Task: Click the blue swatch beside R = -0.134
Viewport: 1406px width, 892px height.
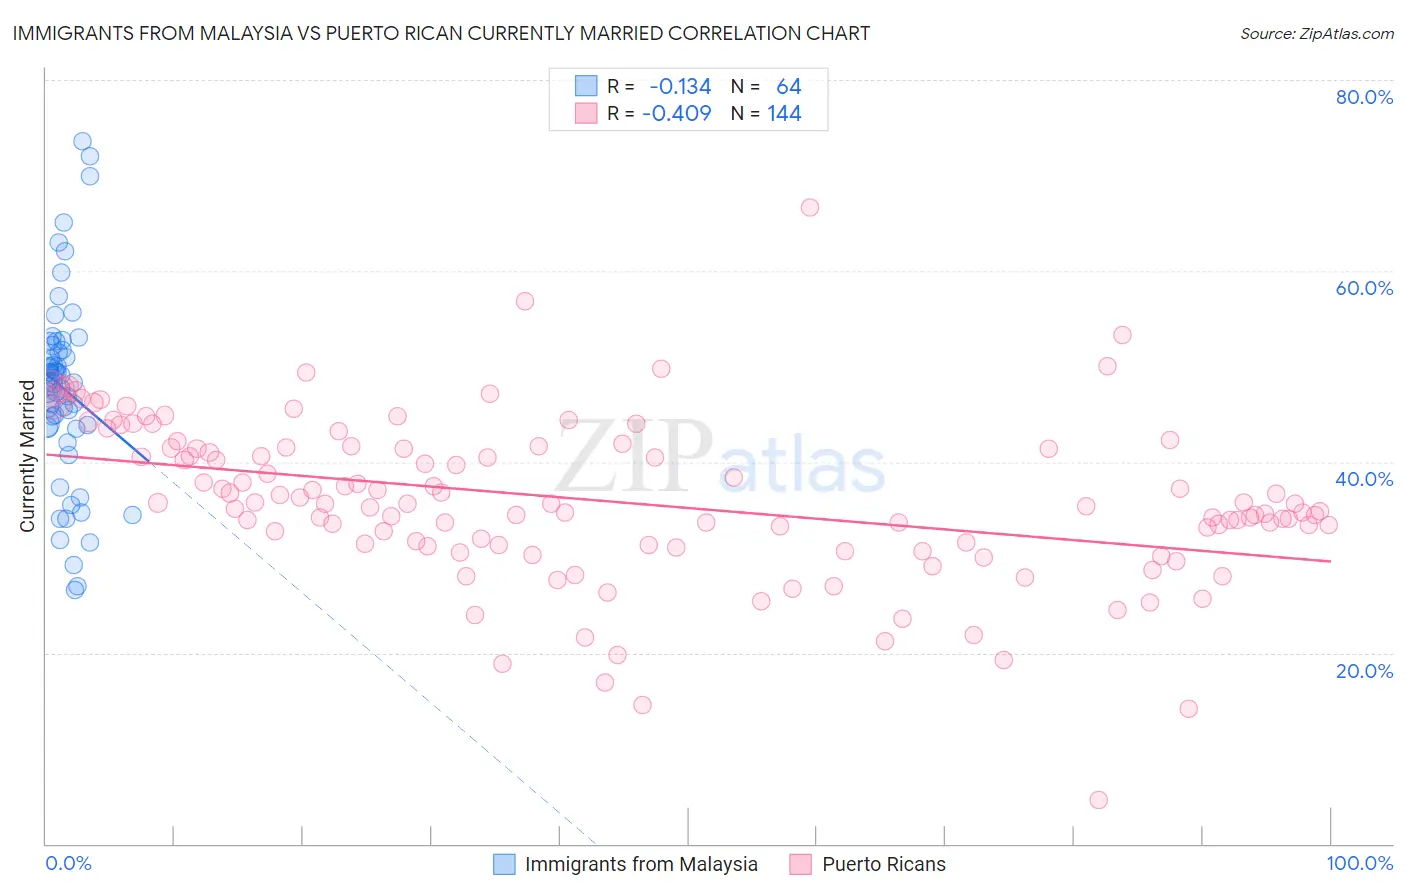Action: click(586, 86)
